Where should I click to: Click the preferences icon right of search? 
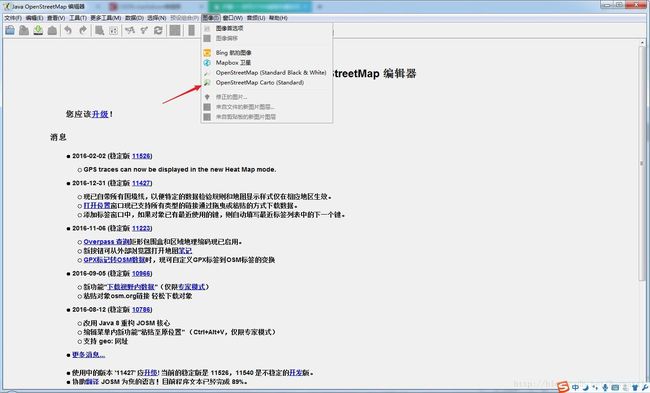pos(114,30)
